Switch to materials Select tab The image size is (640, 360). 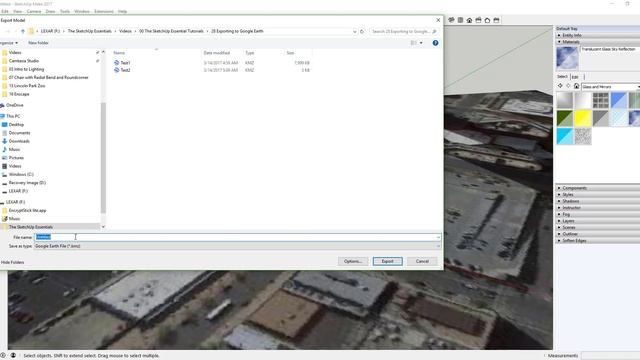[x=562, y=76]
